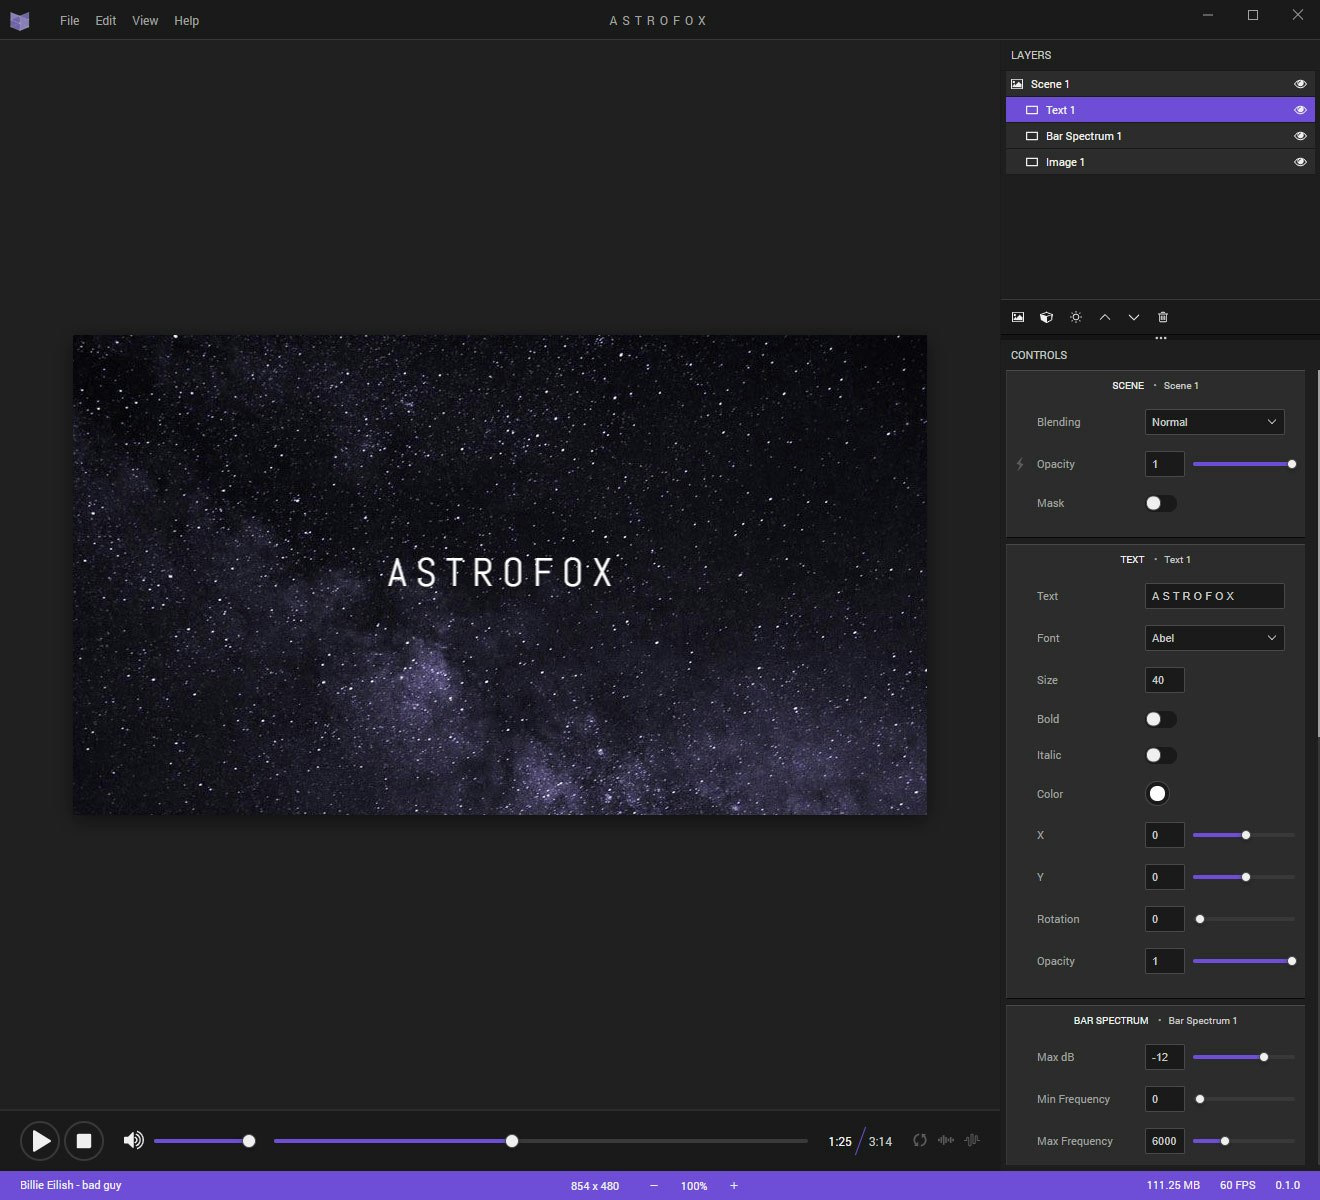Image resolution: width=1320 pixels, height=1200 pixels.
Task: Open the View menu
Action: coord(144,20)
